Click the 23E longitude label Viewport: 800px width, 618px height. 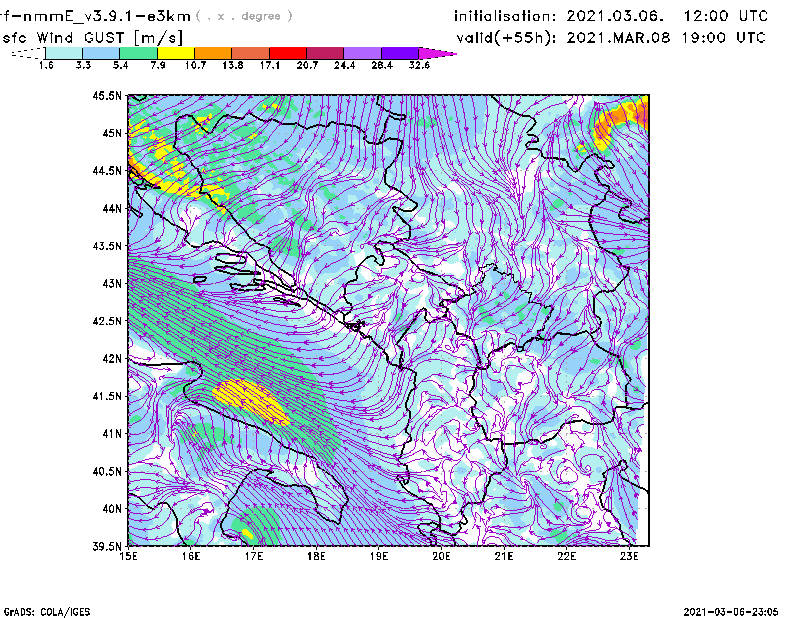pos(629,556)
